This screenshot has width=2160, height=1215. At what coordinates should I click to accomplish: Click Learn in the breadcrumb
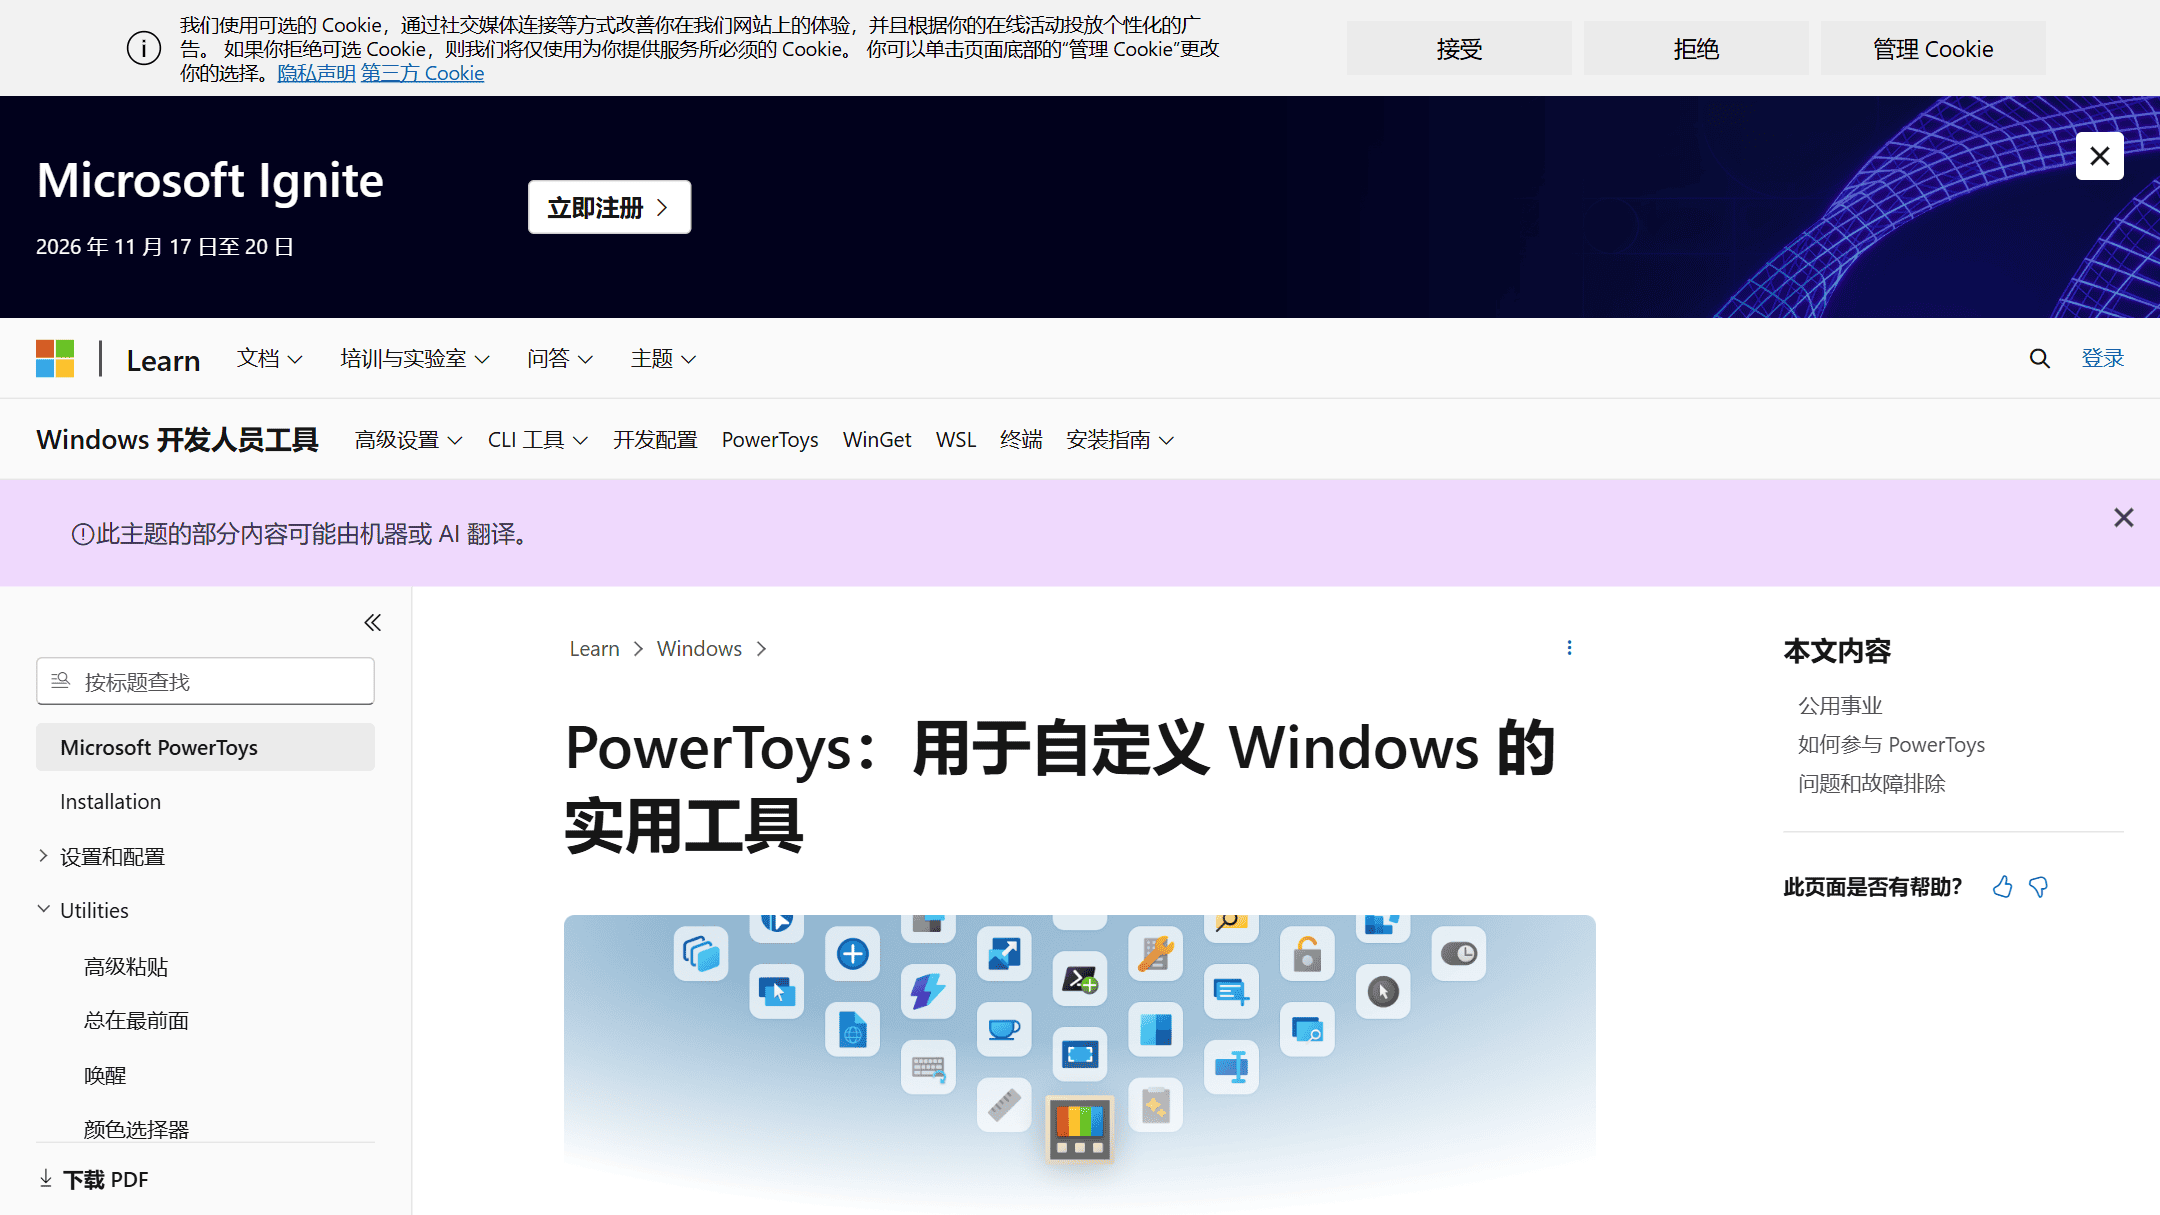(594, 649)
